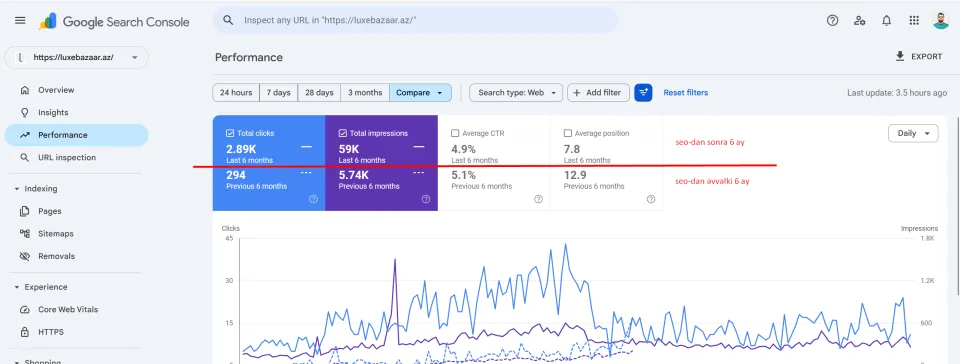Click the help icon in Total impressions card
Viewport: 960px width, 364px height.
[426, 199]
